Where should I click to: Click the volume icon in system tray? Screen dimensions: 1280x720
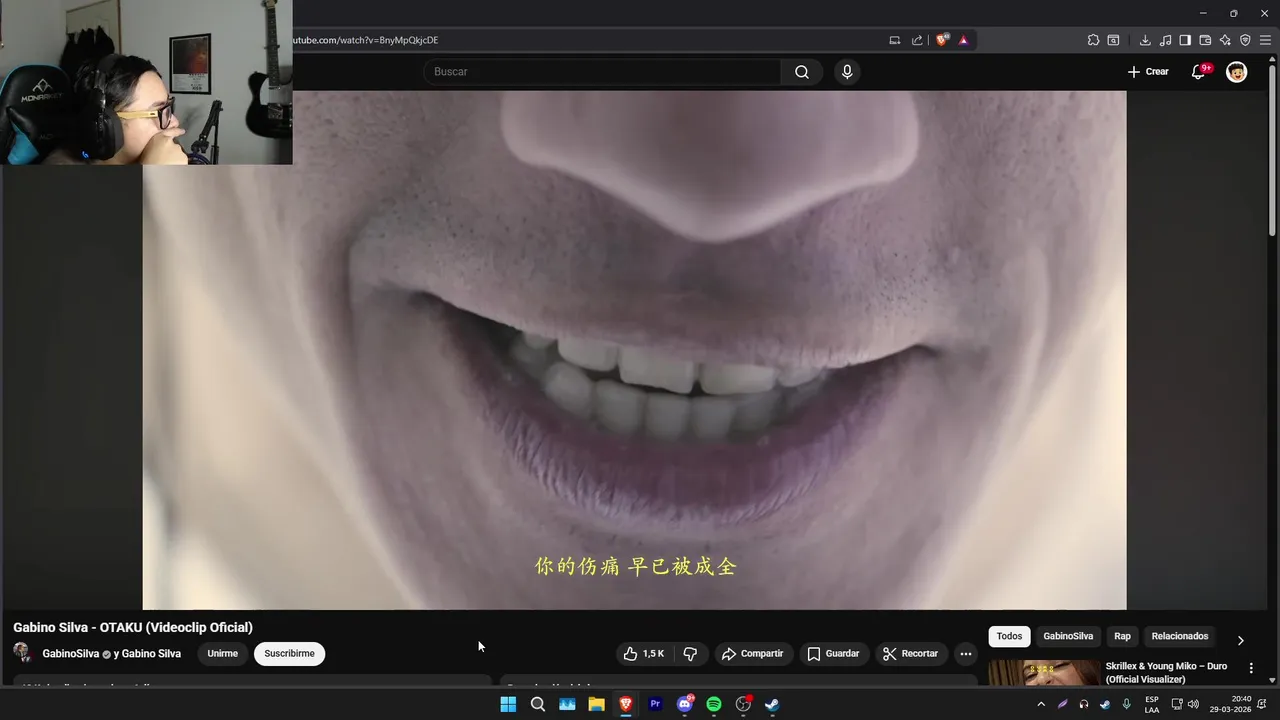tap(1193, 704)
